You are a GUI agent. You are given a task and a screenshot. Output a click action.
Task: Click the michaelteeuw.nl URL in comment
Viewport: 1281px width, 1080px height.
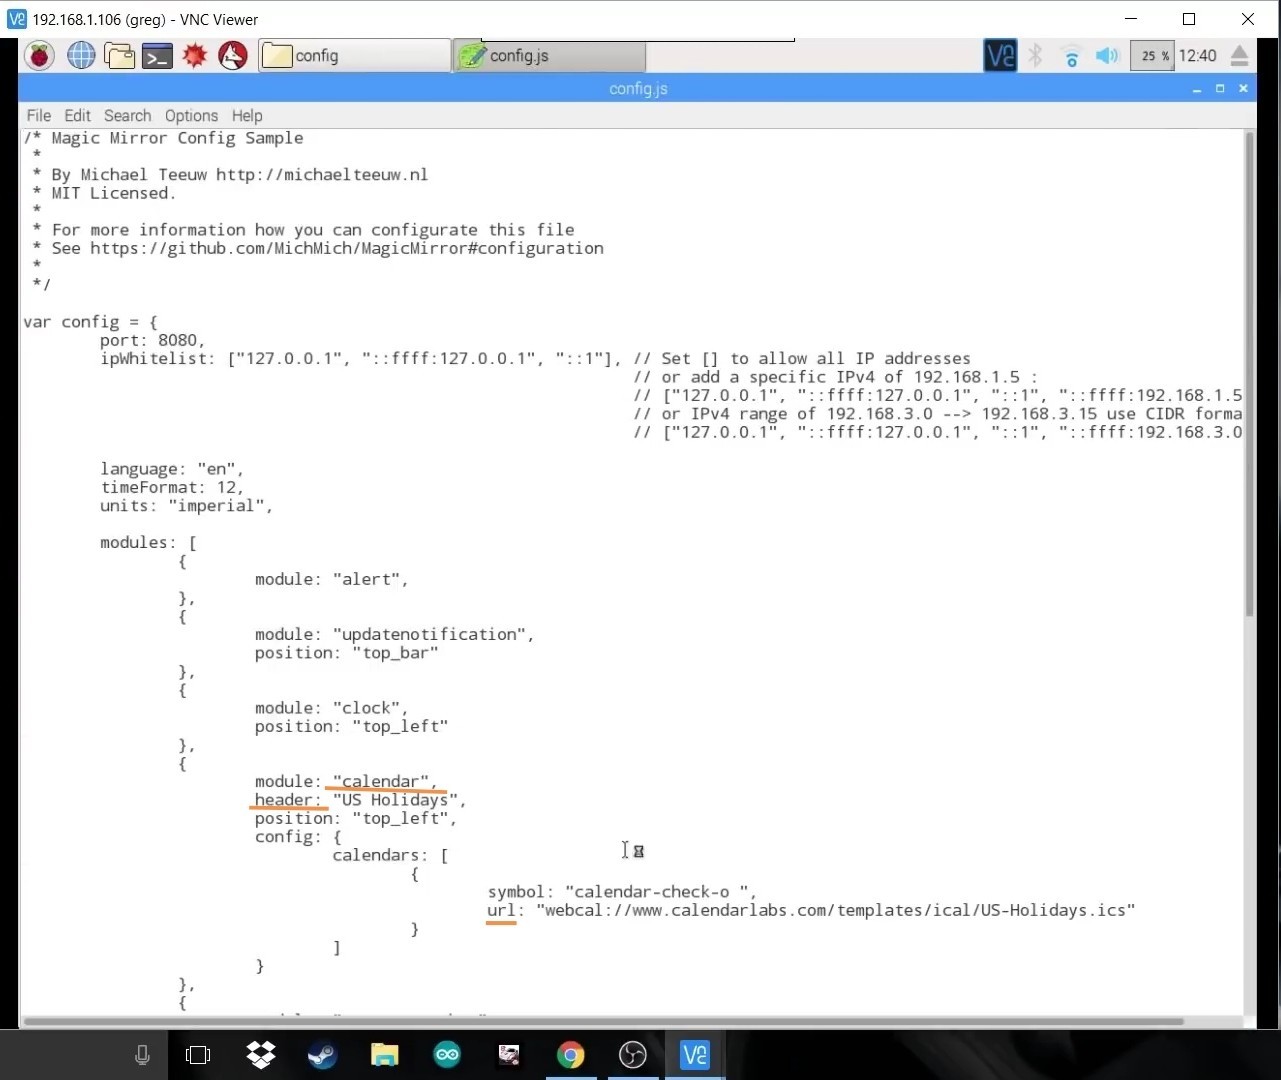tap(322, 175)
